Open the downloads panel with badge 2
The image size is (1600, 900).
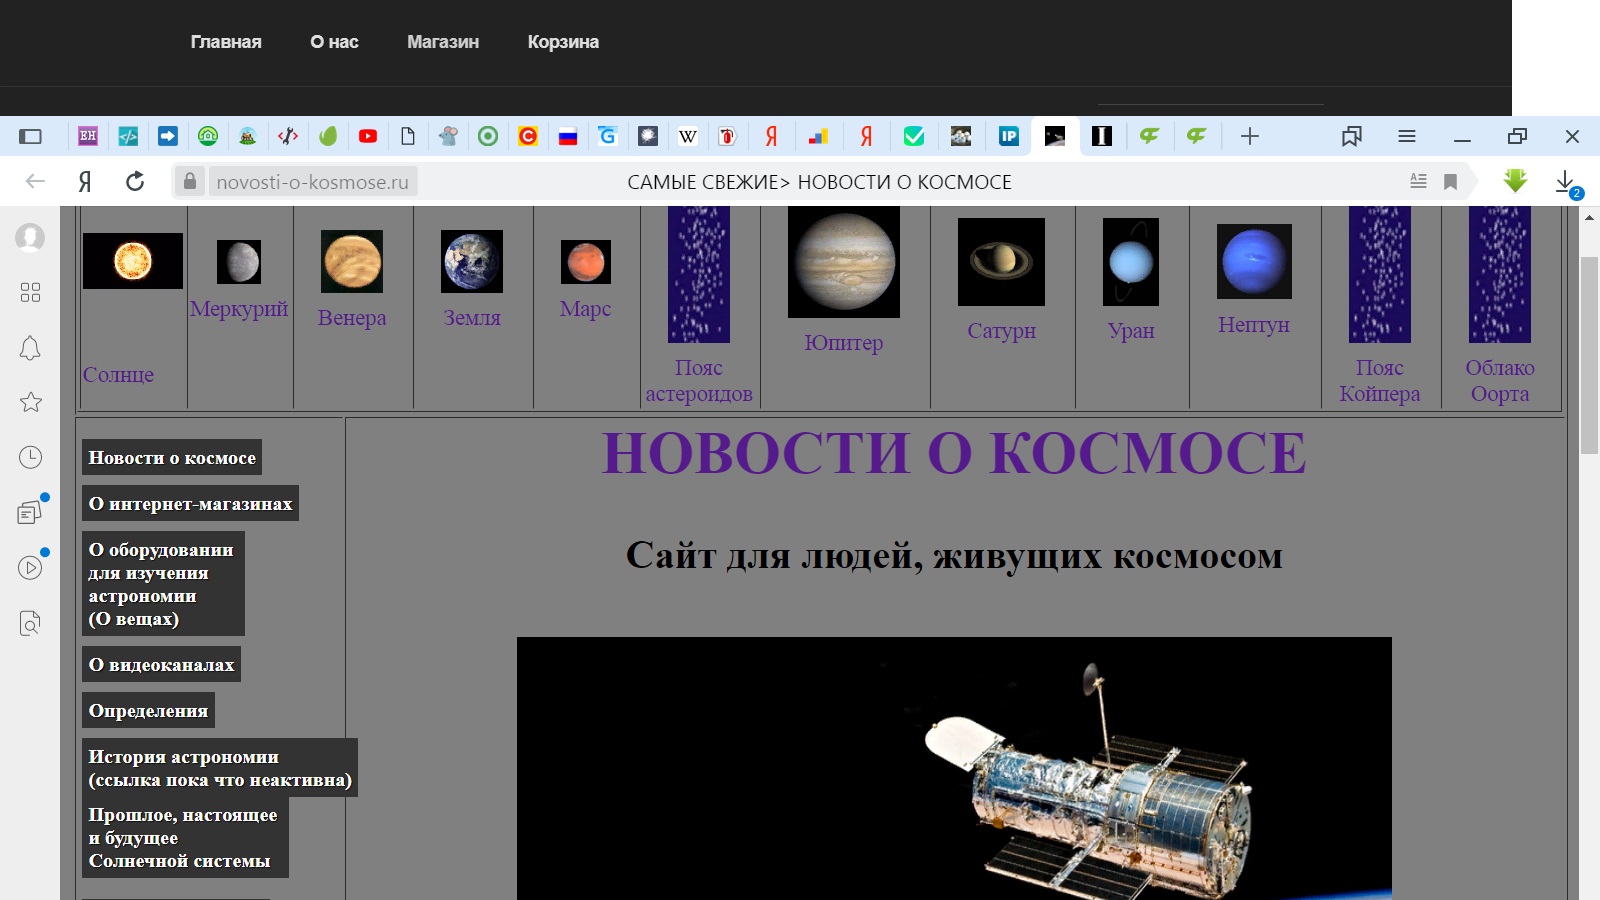1567,182
